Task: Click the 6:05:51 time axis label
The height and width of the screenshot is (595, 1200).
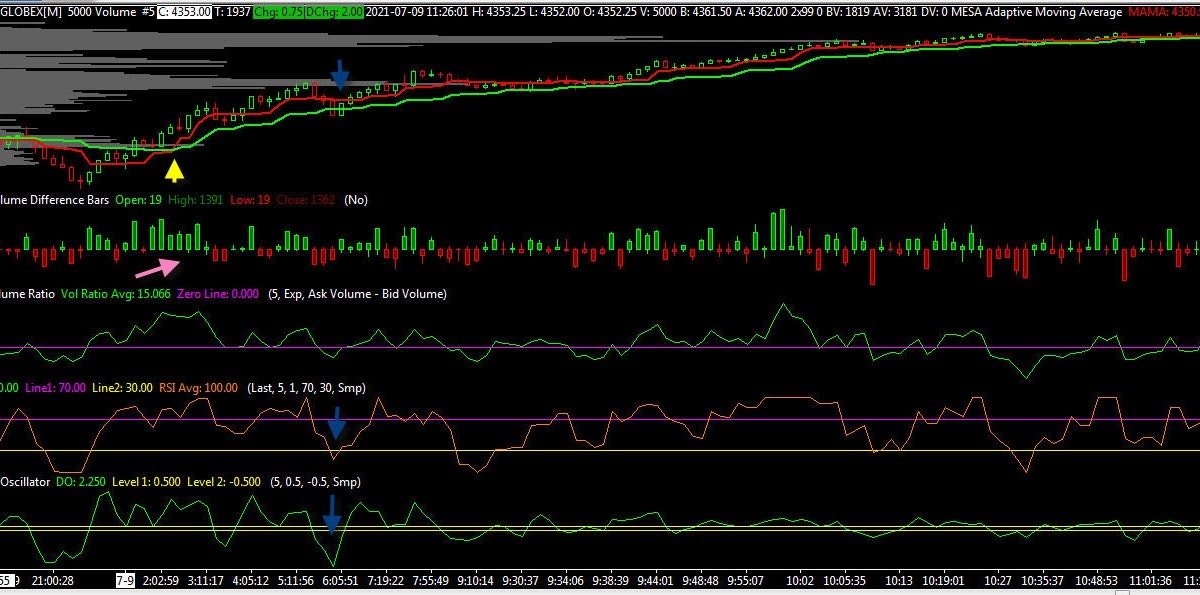Action: click(339, 580)
